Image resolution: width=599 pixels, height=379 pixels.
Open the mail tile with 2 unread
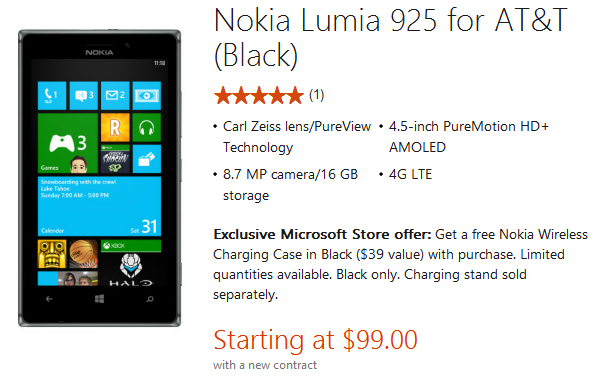click(115, 96)
